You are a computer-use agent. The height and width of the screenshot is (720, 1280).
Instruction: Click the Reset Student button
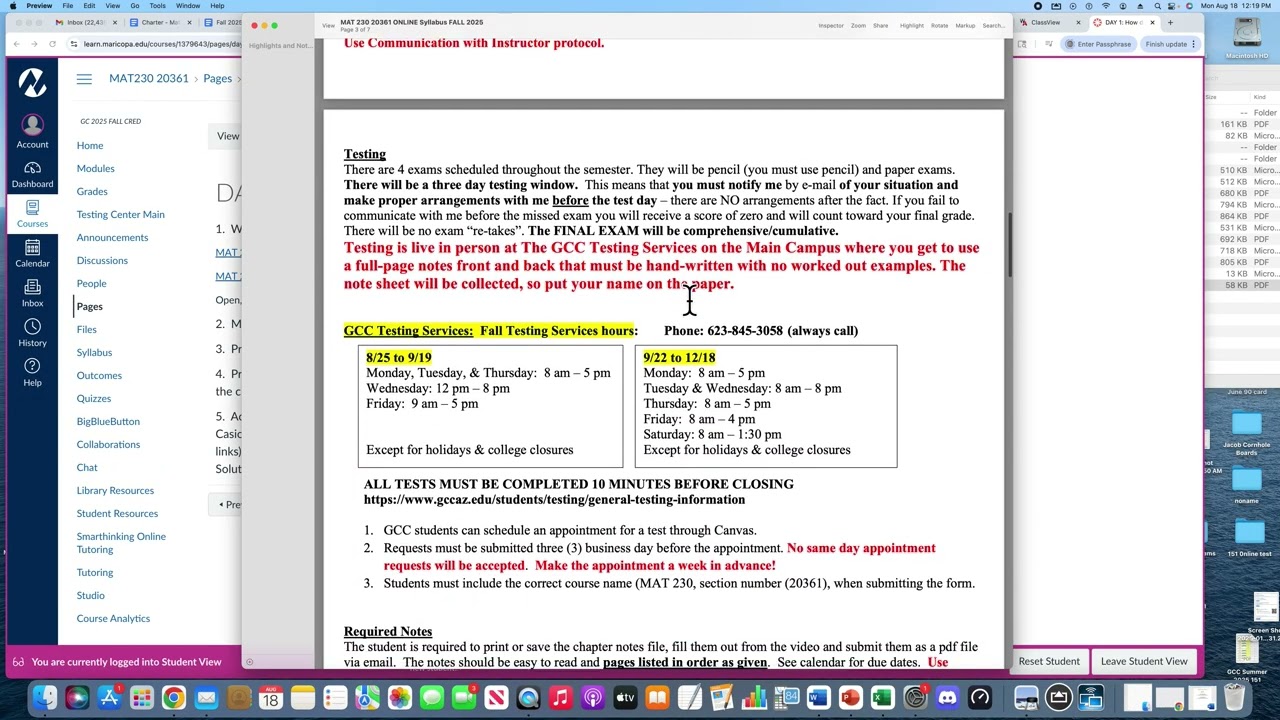point(1049,661)
